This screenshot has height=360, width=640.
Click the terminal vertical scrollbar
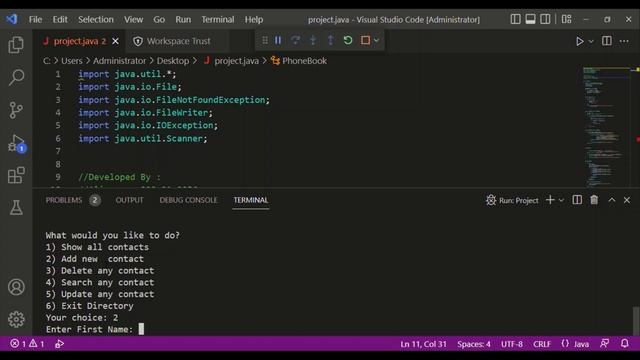[x=636, y=321]
